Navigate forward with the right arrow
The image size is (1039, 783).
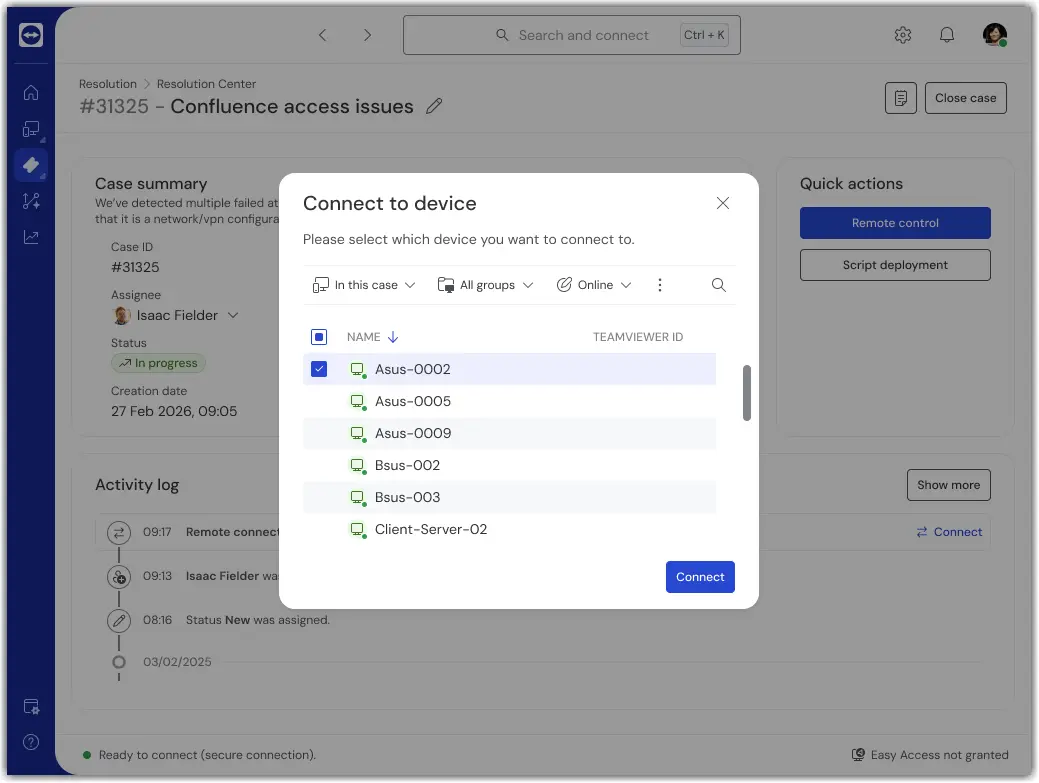(x=367, y=35)
